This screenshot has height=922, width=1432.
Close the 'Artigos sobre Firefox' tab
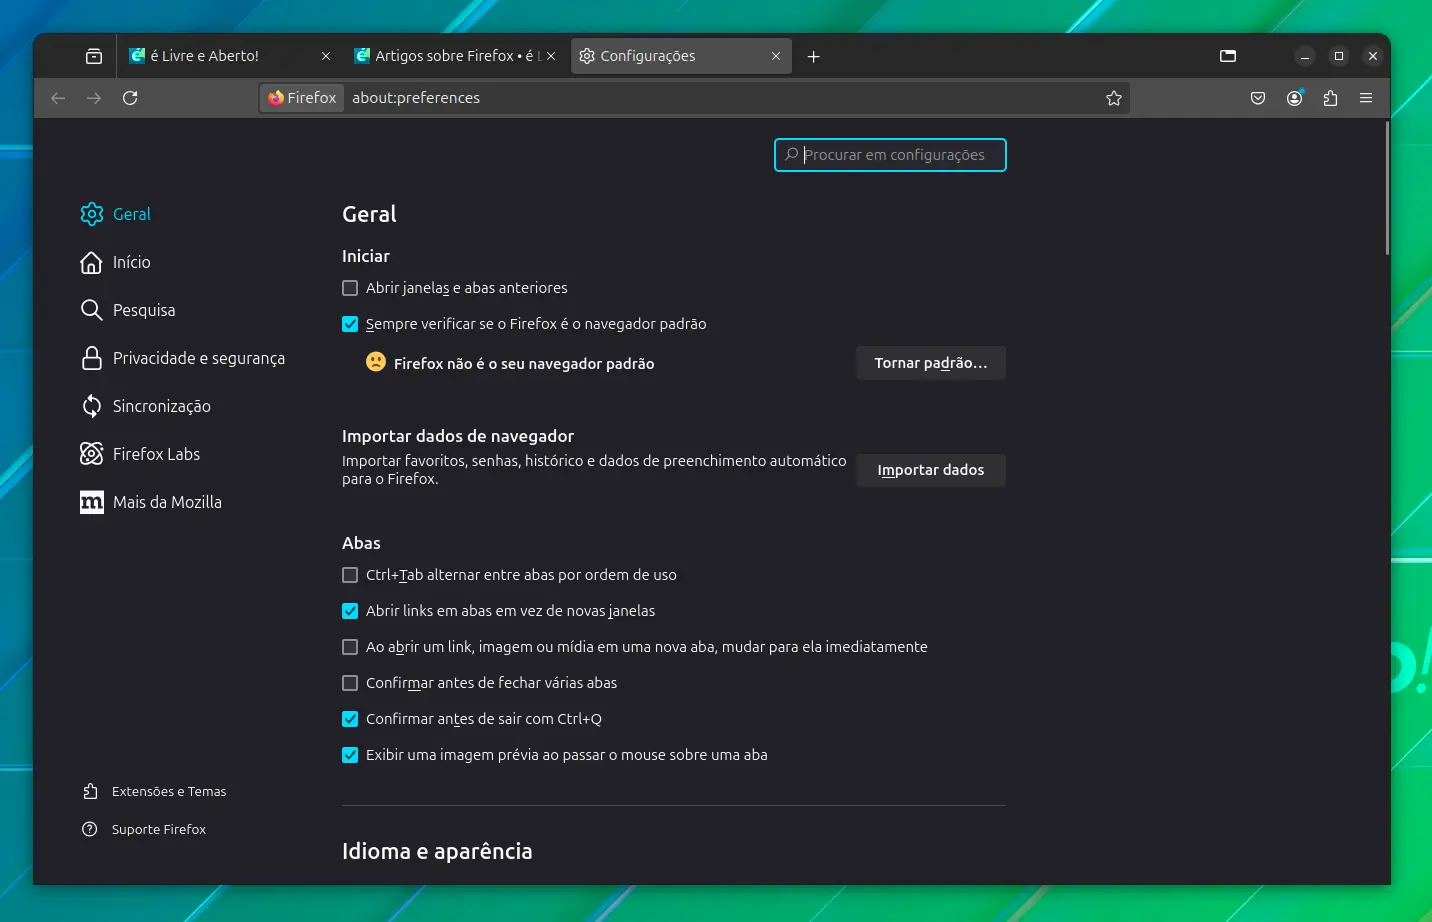pyautogui.click(x=551, y=56)
